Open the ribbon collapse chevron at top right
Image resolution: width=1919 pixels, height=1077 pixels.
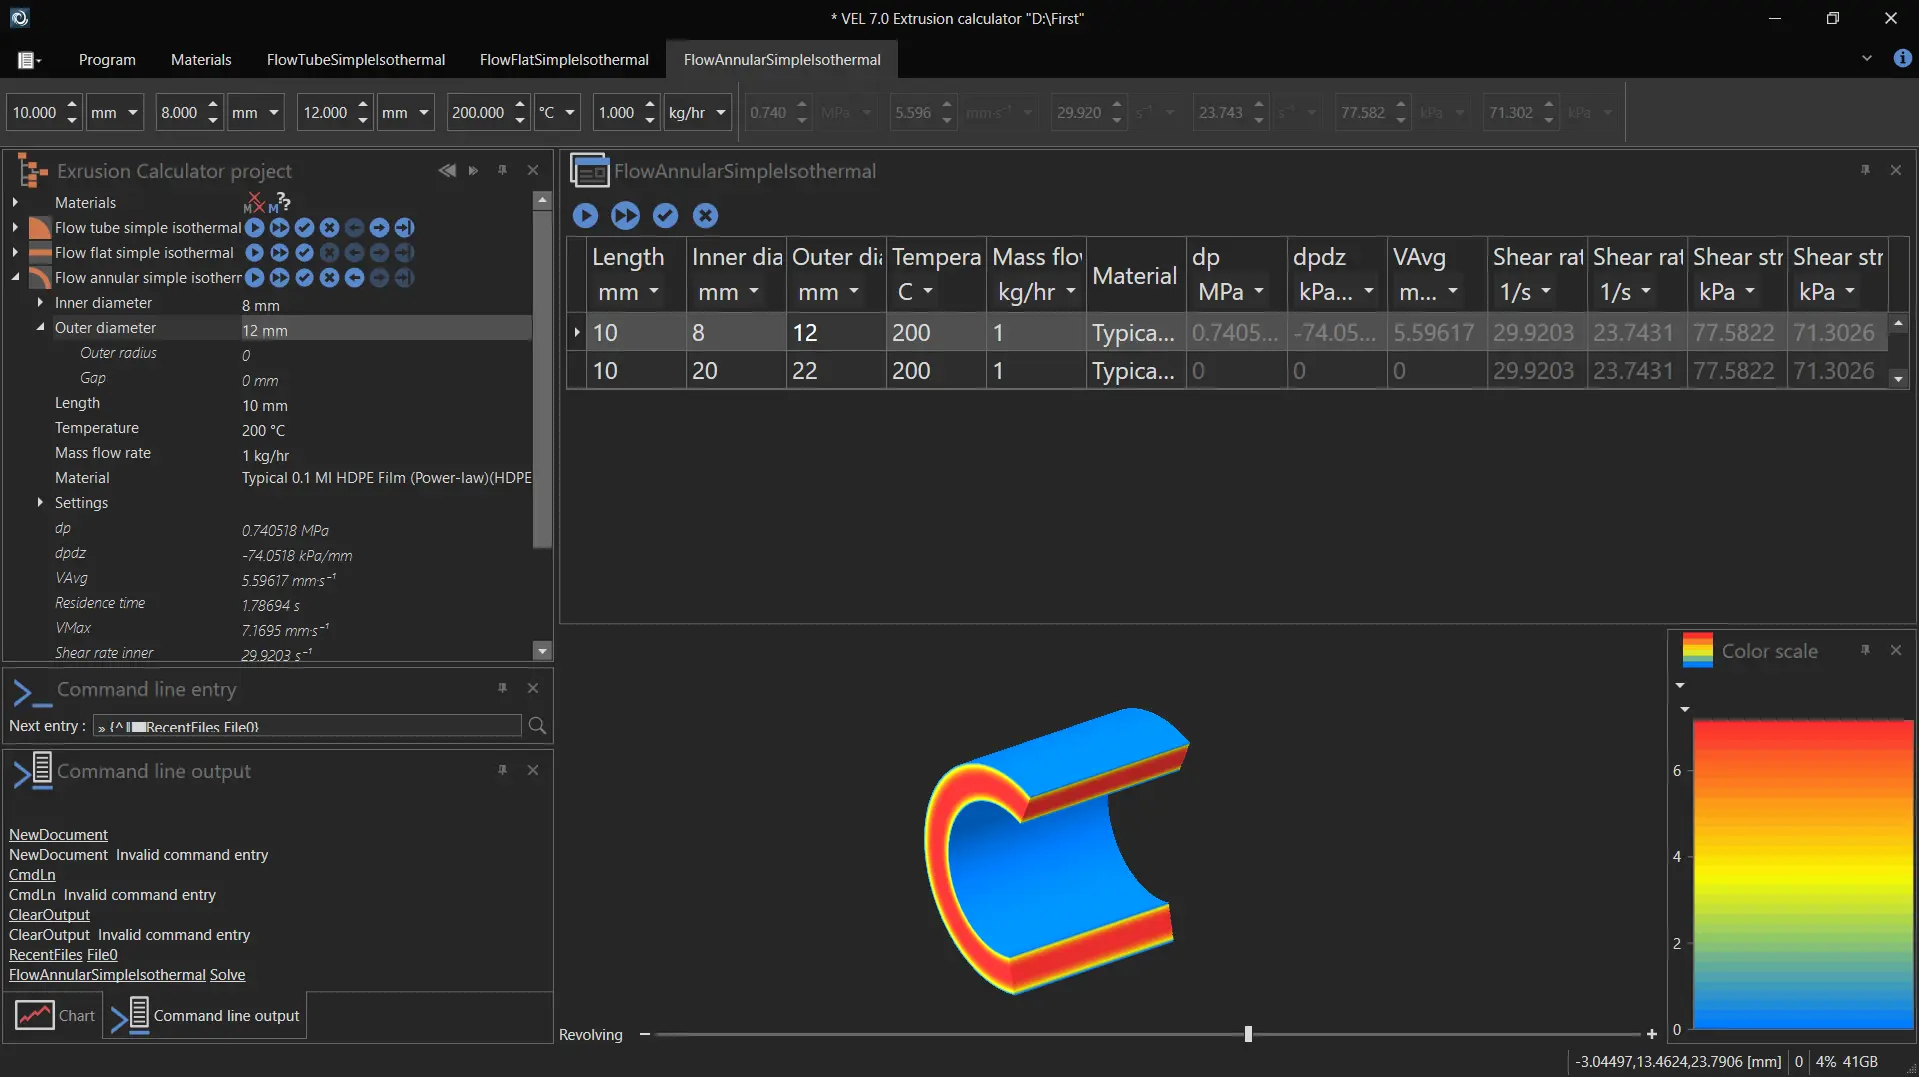(1867, 59)
